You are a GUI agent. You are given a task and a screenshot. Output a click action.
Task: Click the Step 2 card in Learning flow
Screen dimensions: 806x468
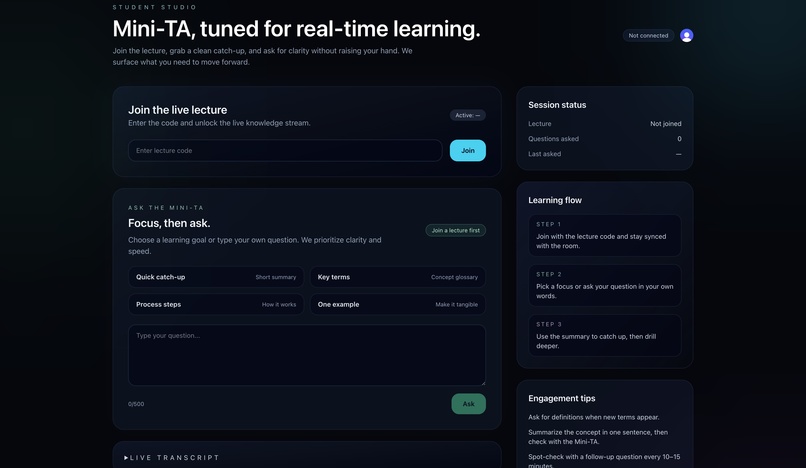(604, 285)
